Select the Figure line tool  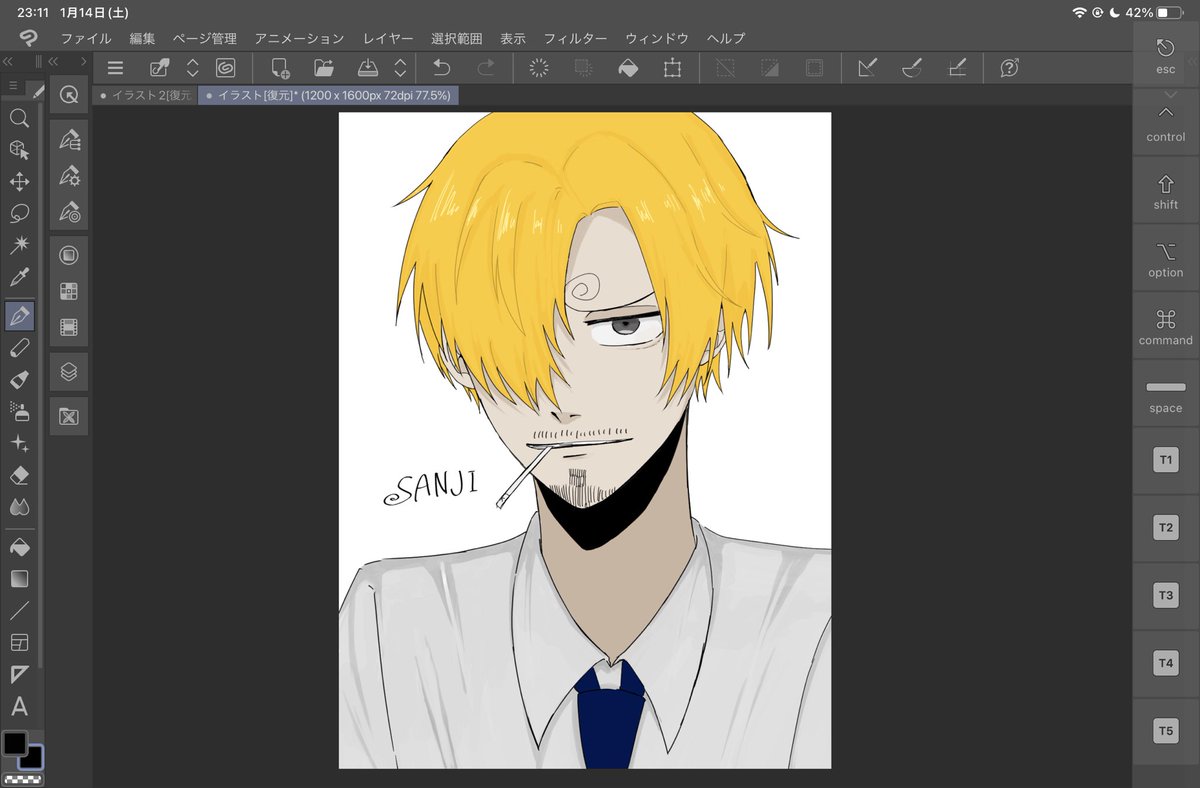point(19,610)
